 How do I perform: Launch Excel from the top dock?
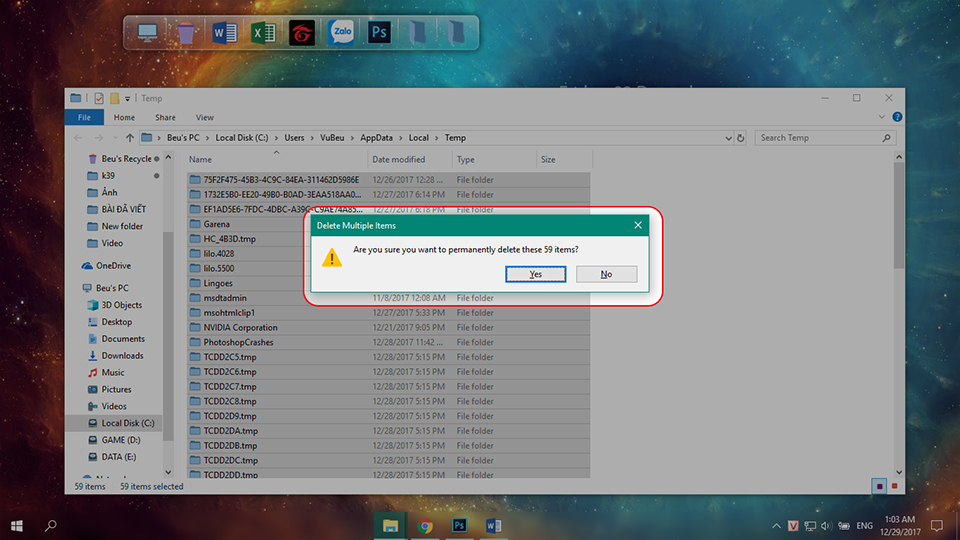point(263,32)
